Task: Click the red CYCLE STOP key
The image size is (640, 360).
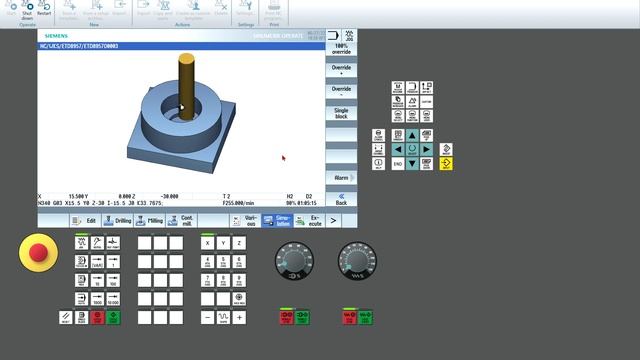Action: [97, 318]
